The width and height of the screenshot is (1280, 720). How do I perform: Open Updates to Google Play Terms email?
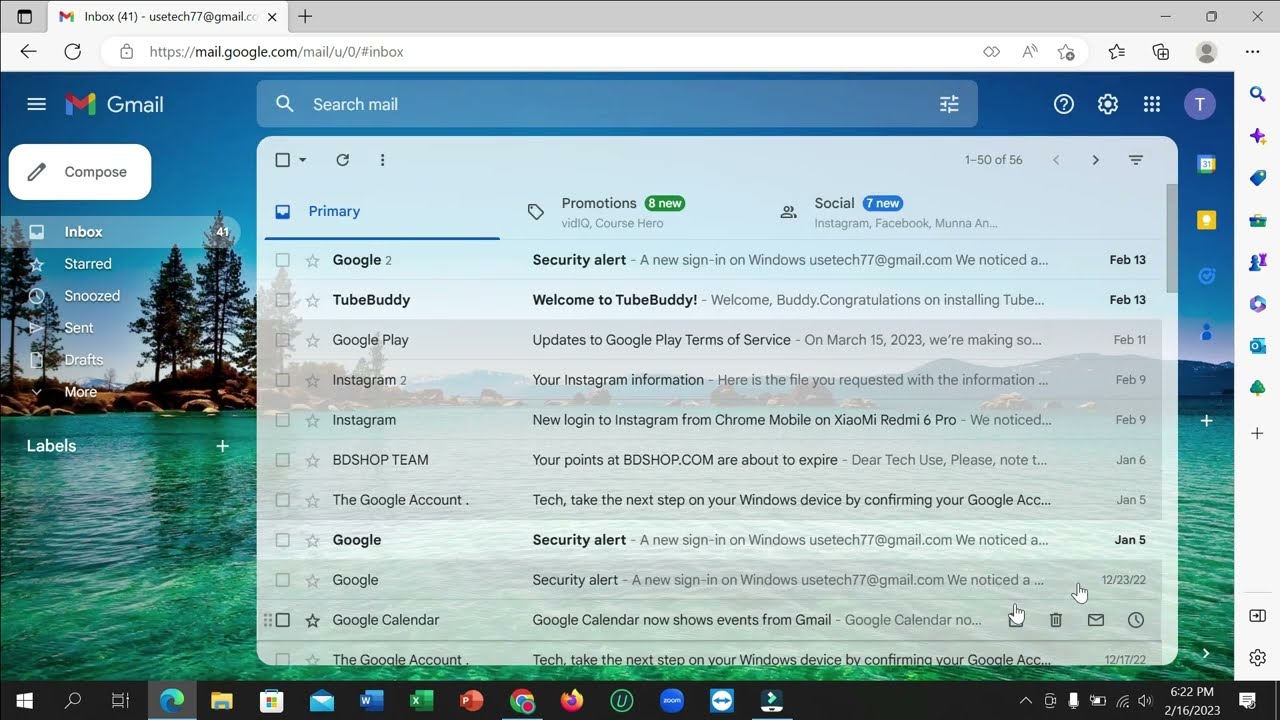710,340
